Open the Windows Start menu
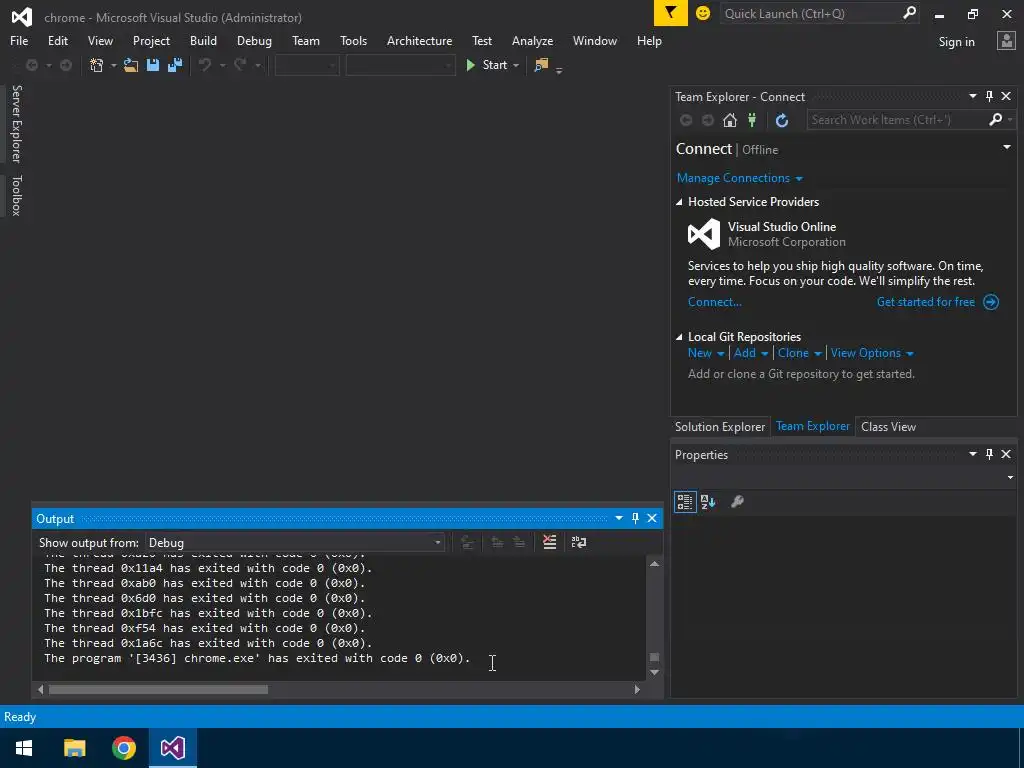The width and height of the screenshot is (1024, 768). coord(24,748)
